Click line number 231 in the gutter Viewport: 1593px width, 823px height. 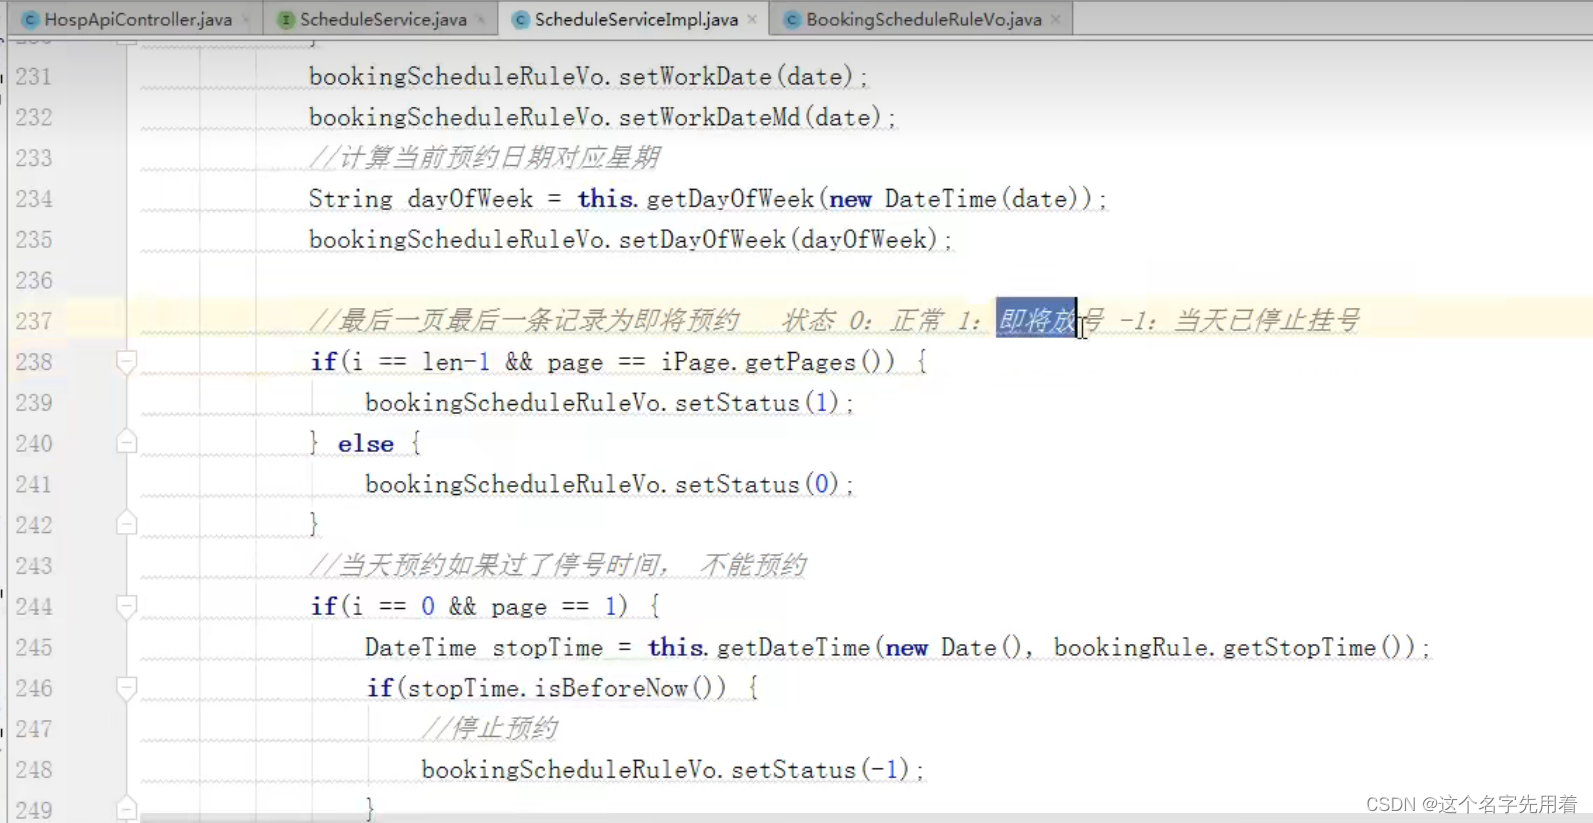tap(33, 77)
